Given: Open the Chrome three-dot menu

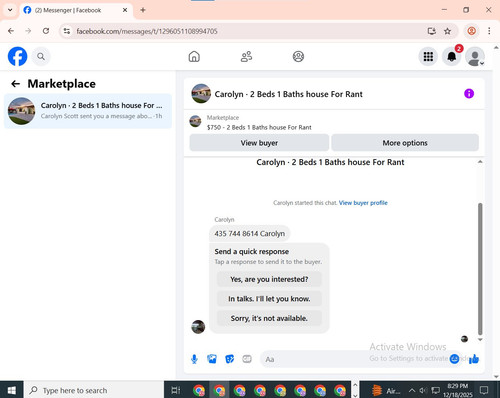Looking at the screenshot, I should point(489,31).
